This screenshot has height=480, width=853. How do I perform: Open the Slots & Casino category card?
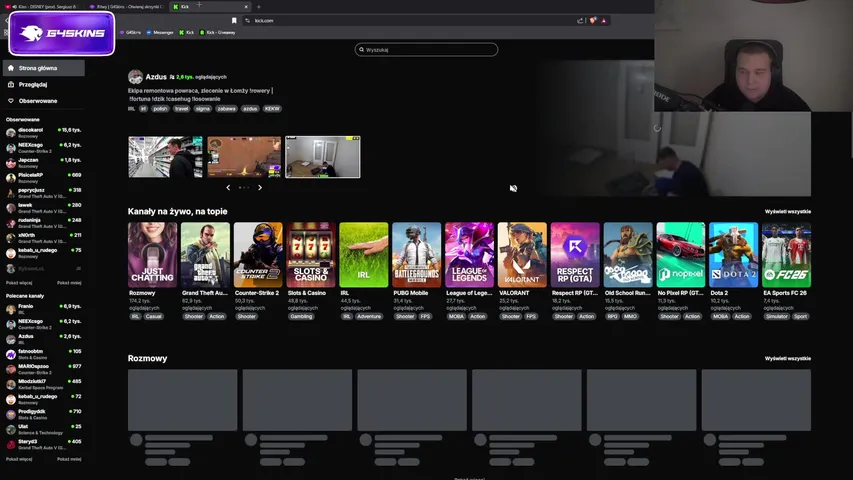(311, 255)
